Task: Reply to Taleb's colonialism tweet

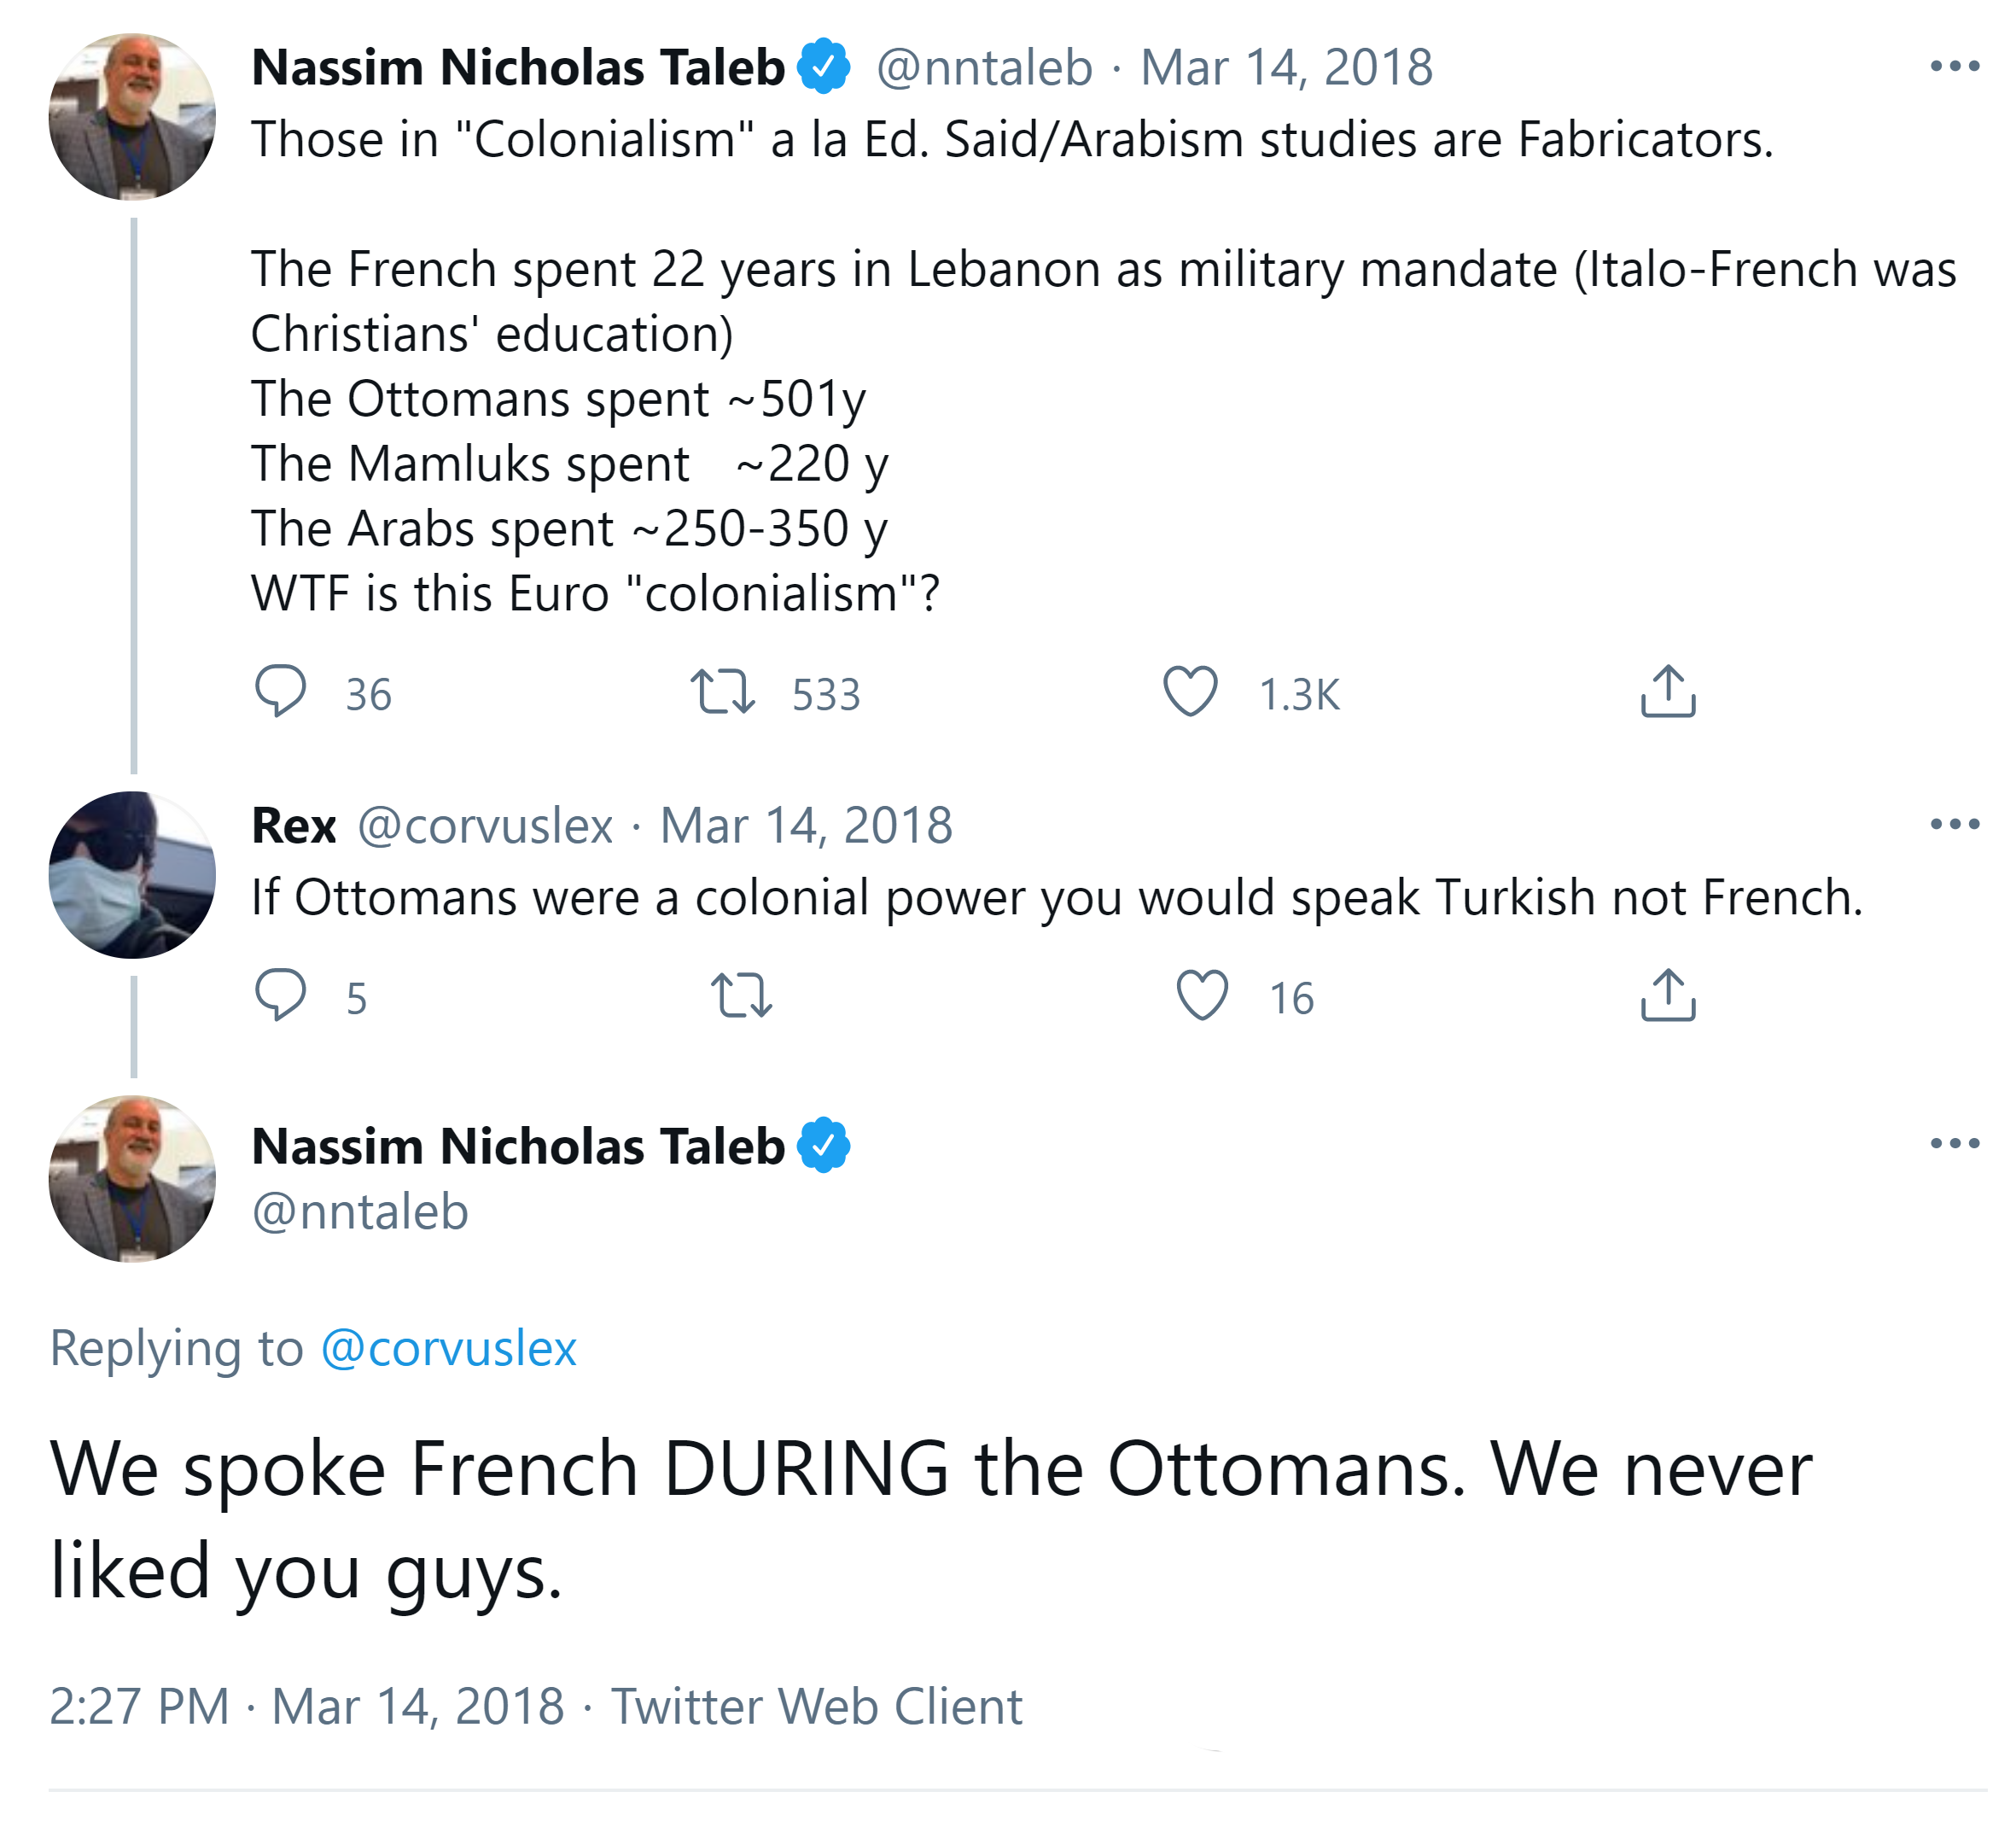Action: (x=281, y=691)
